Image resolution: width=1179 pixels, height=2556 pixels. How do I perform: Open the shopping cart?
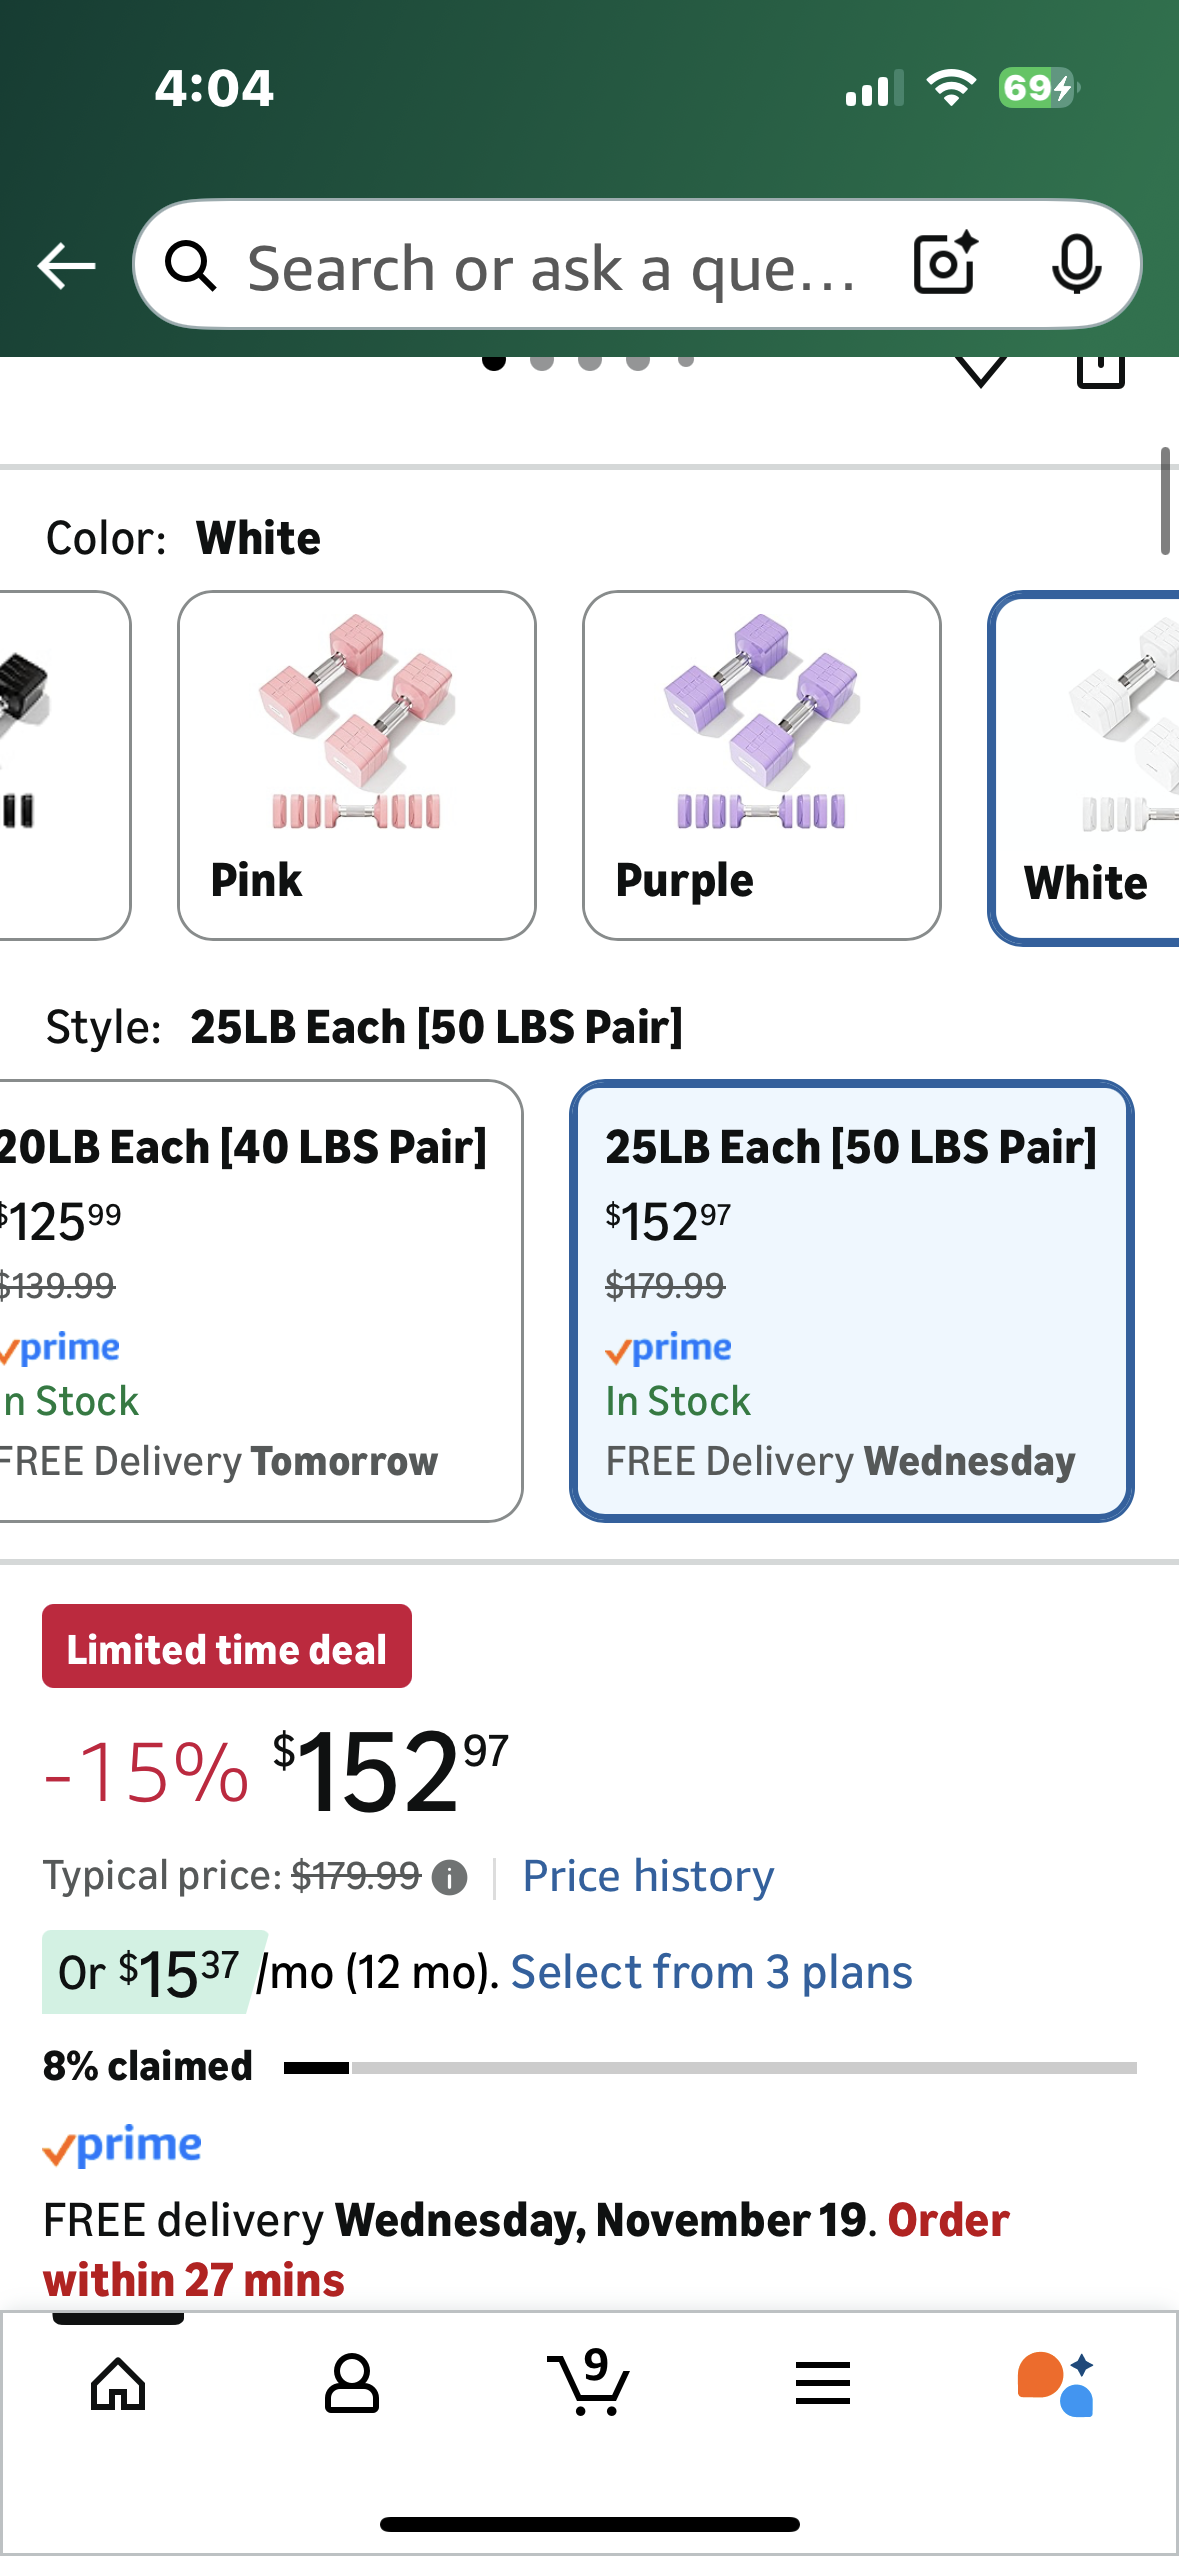point(589,2383)
